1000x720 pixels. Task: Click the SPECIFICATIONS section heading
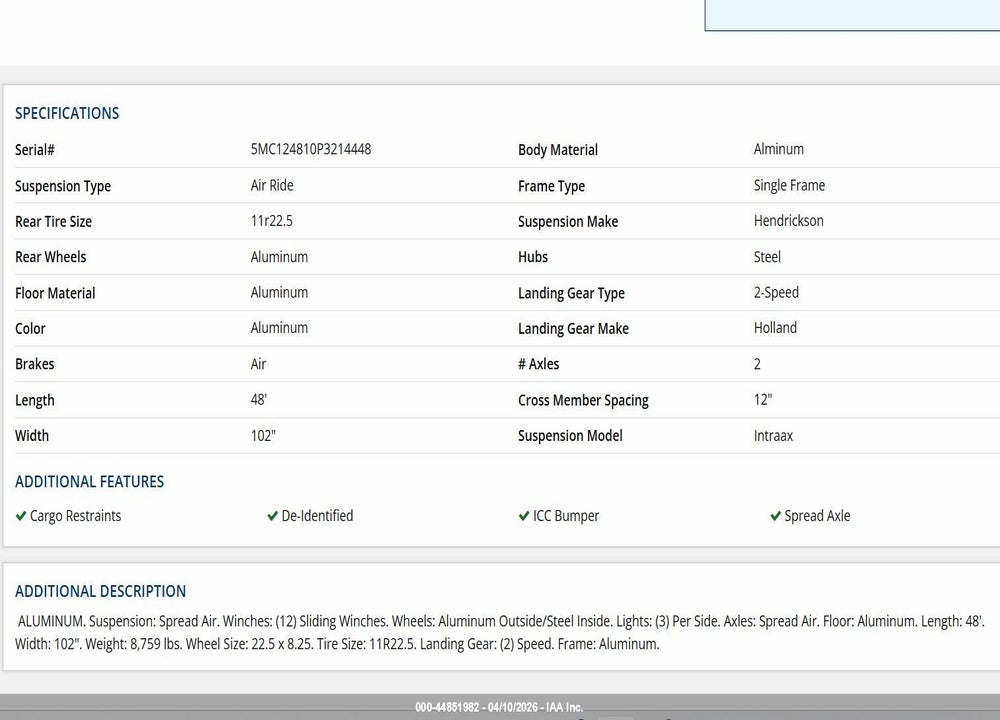[x=67, y=114]
